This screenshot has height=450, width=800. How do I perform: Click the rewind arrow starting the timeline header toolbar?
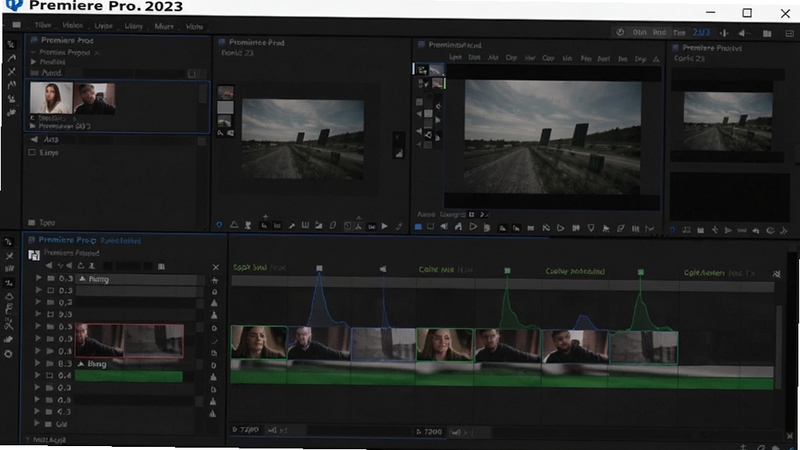[x=49, y=266]
